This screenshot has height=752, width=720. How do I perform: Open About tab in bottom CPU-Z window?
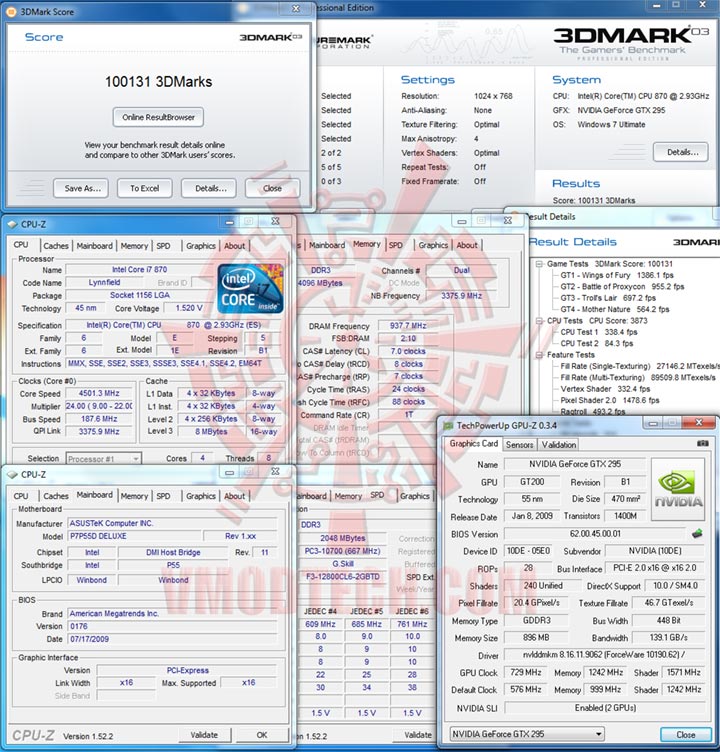point(234,496)
